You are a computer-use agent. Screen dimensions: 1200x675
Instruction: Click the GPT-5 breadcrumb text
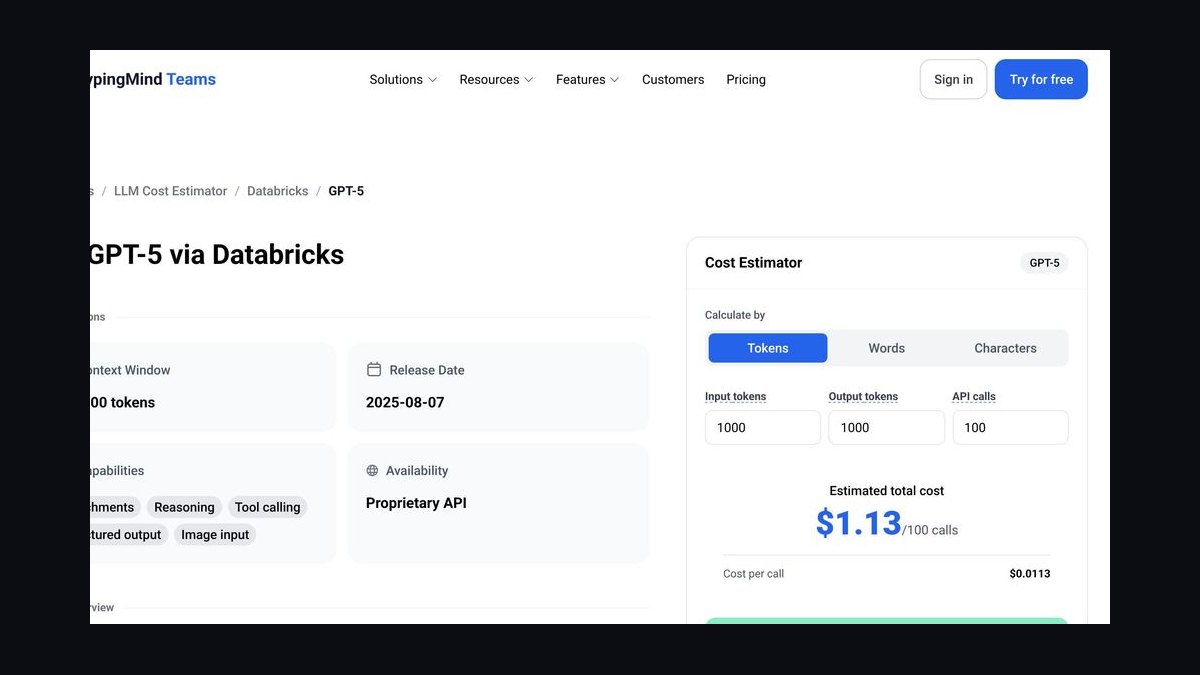[x=346, y=191]
